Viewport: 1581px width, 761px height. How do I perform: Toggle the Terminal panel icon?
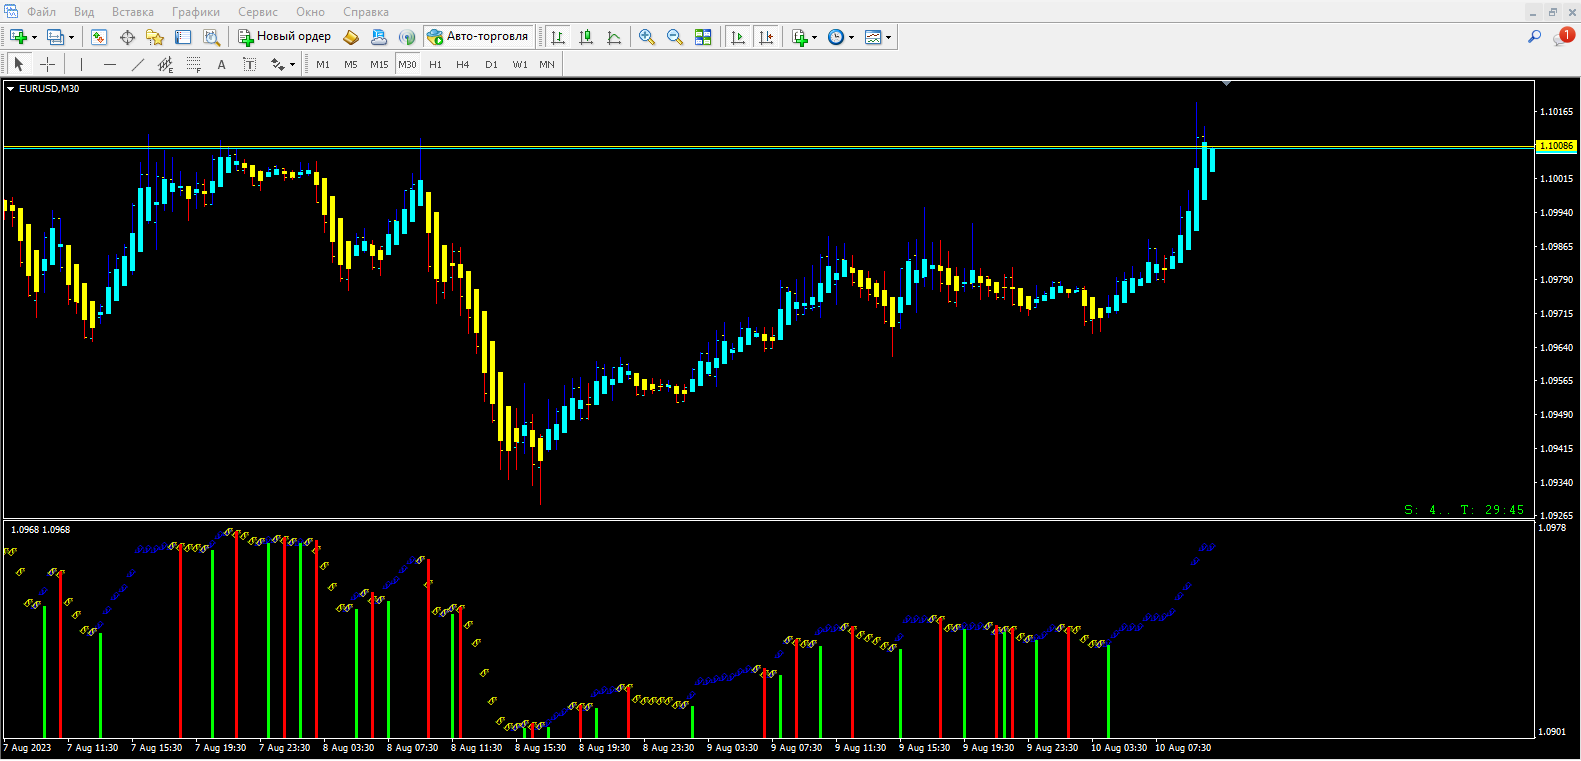tap(183, 37)
